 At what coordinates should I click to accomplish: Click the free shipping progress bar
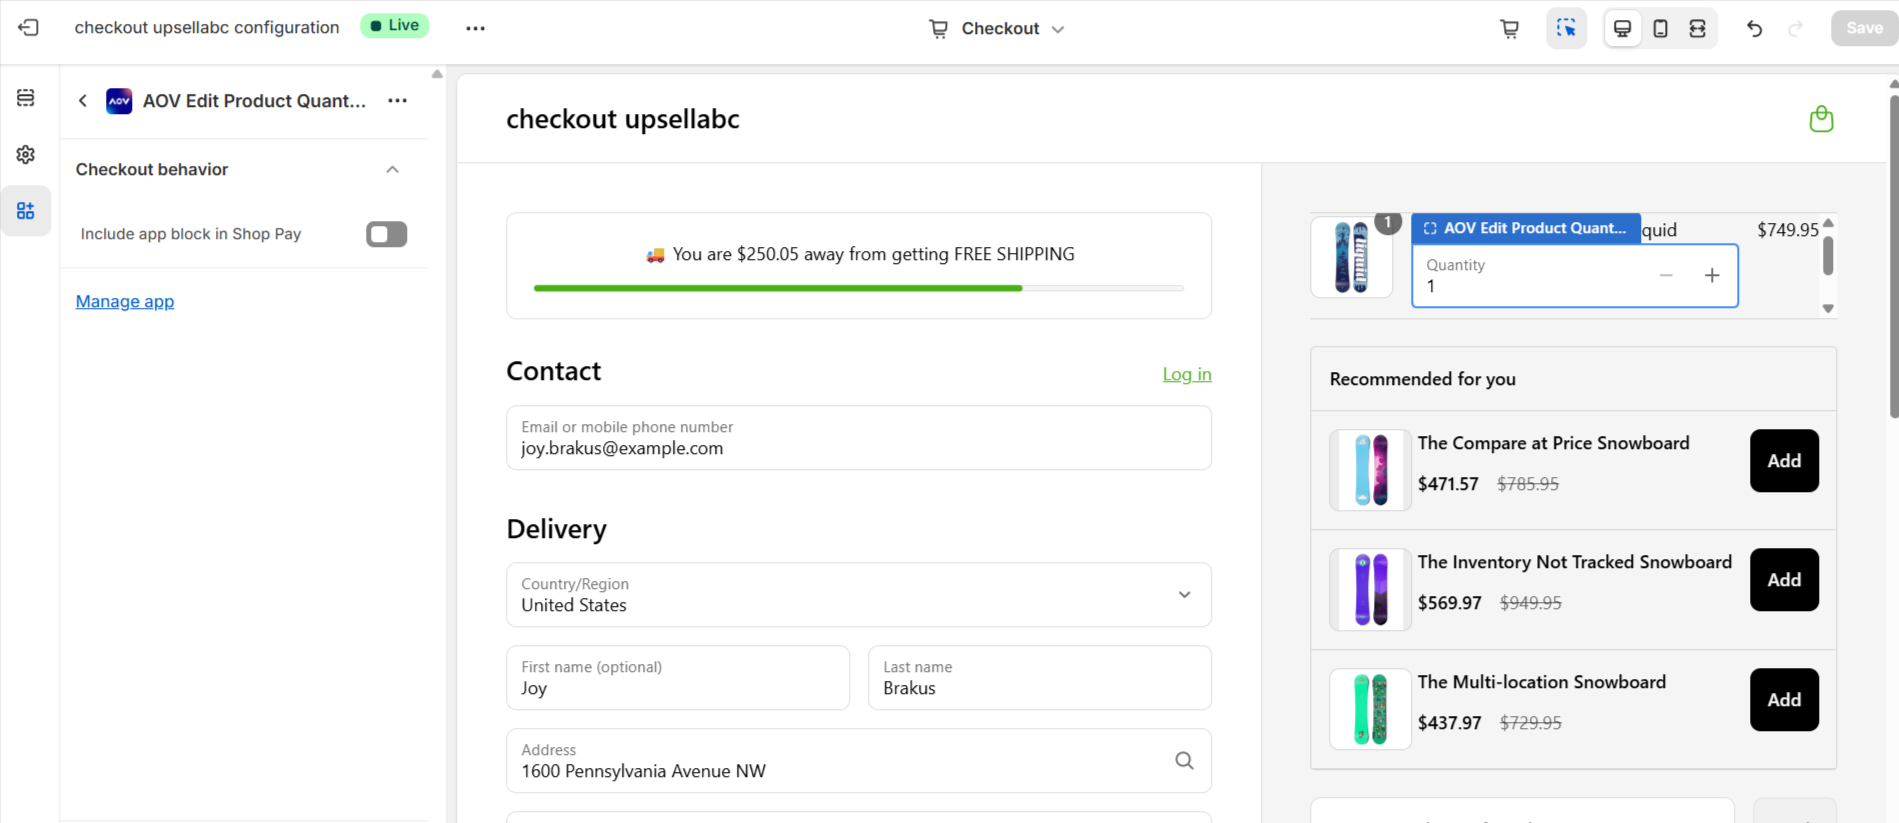(858, 288)
